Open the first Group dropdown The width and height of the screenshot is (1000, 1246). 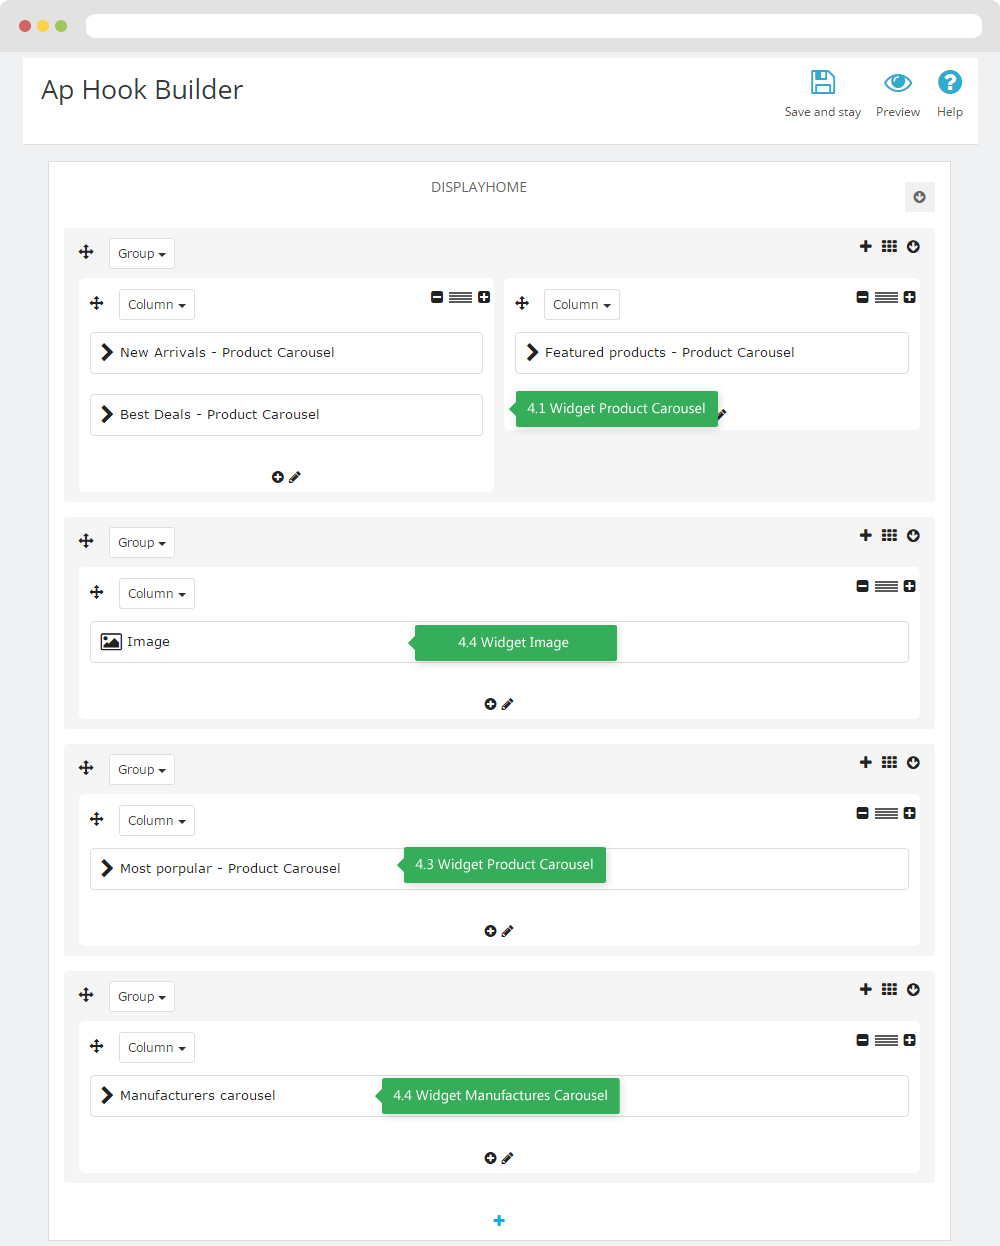[x=142, y=253]
